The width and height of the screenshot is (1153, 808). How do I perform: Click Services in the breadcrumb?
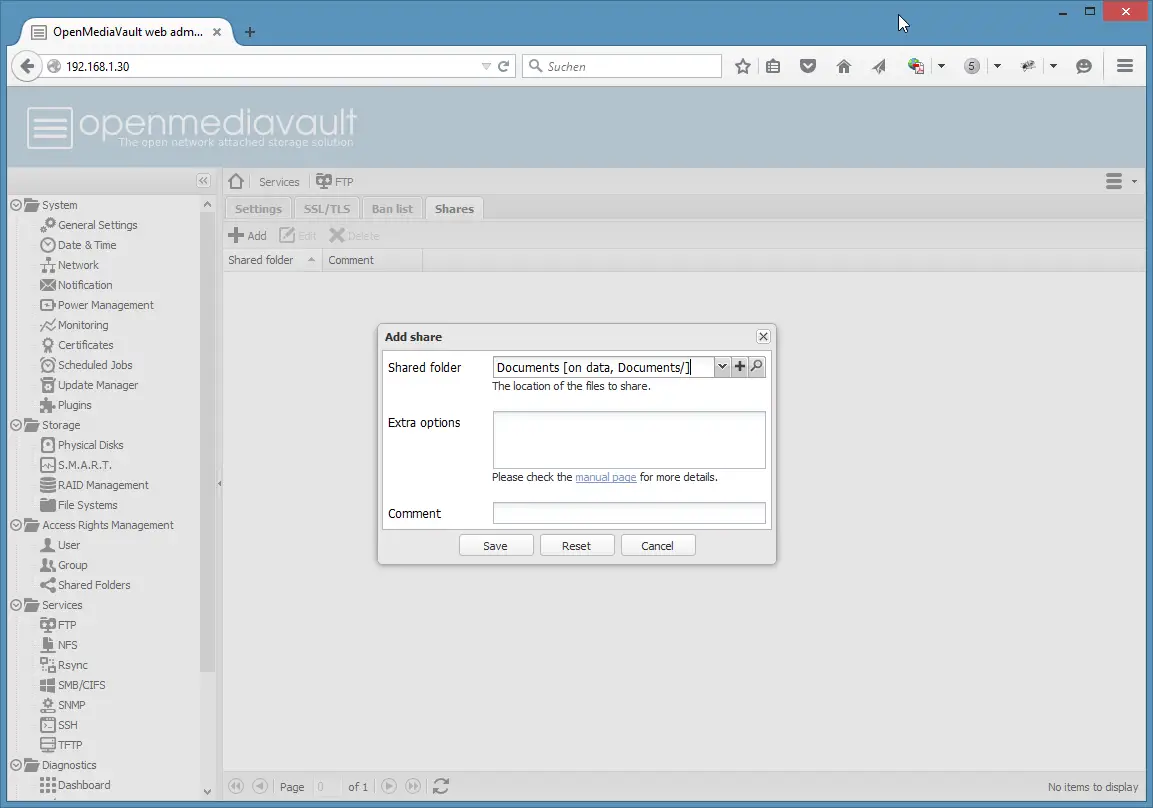[279, 182]
